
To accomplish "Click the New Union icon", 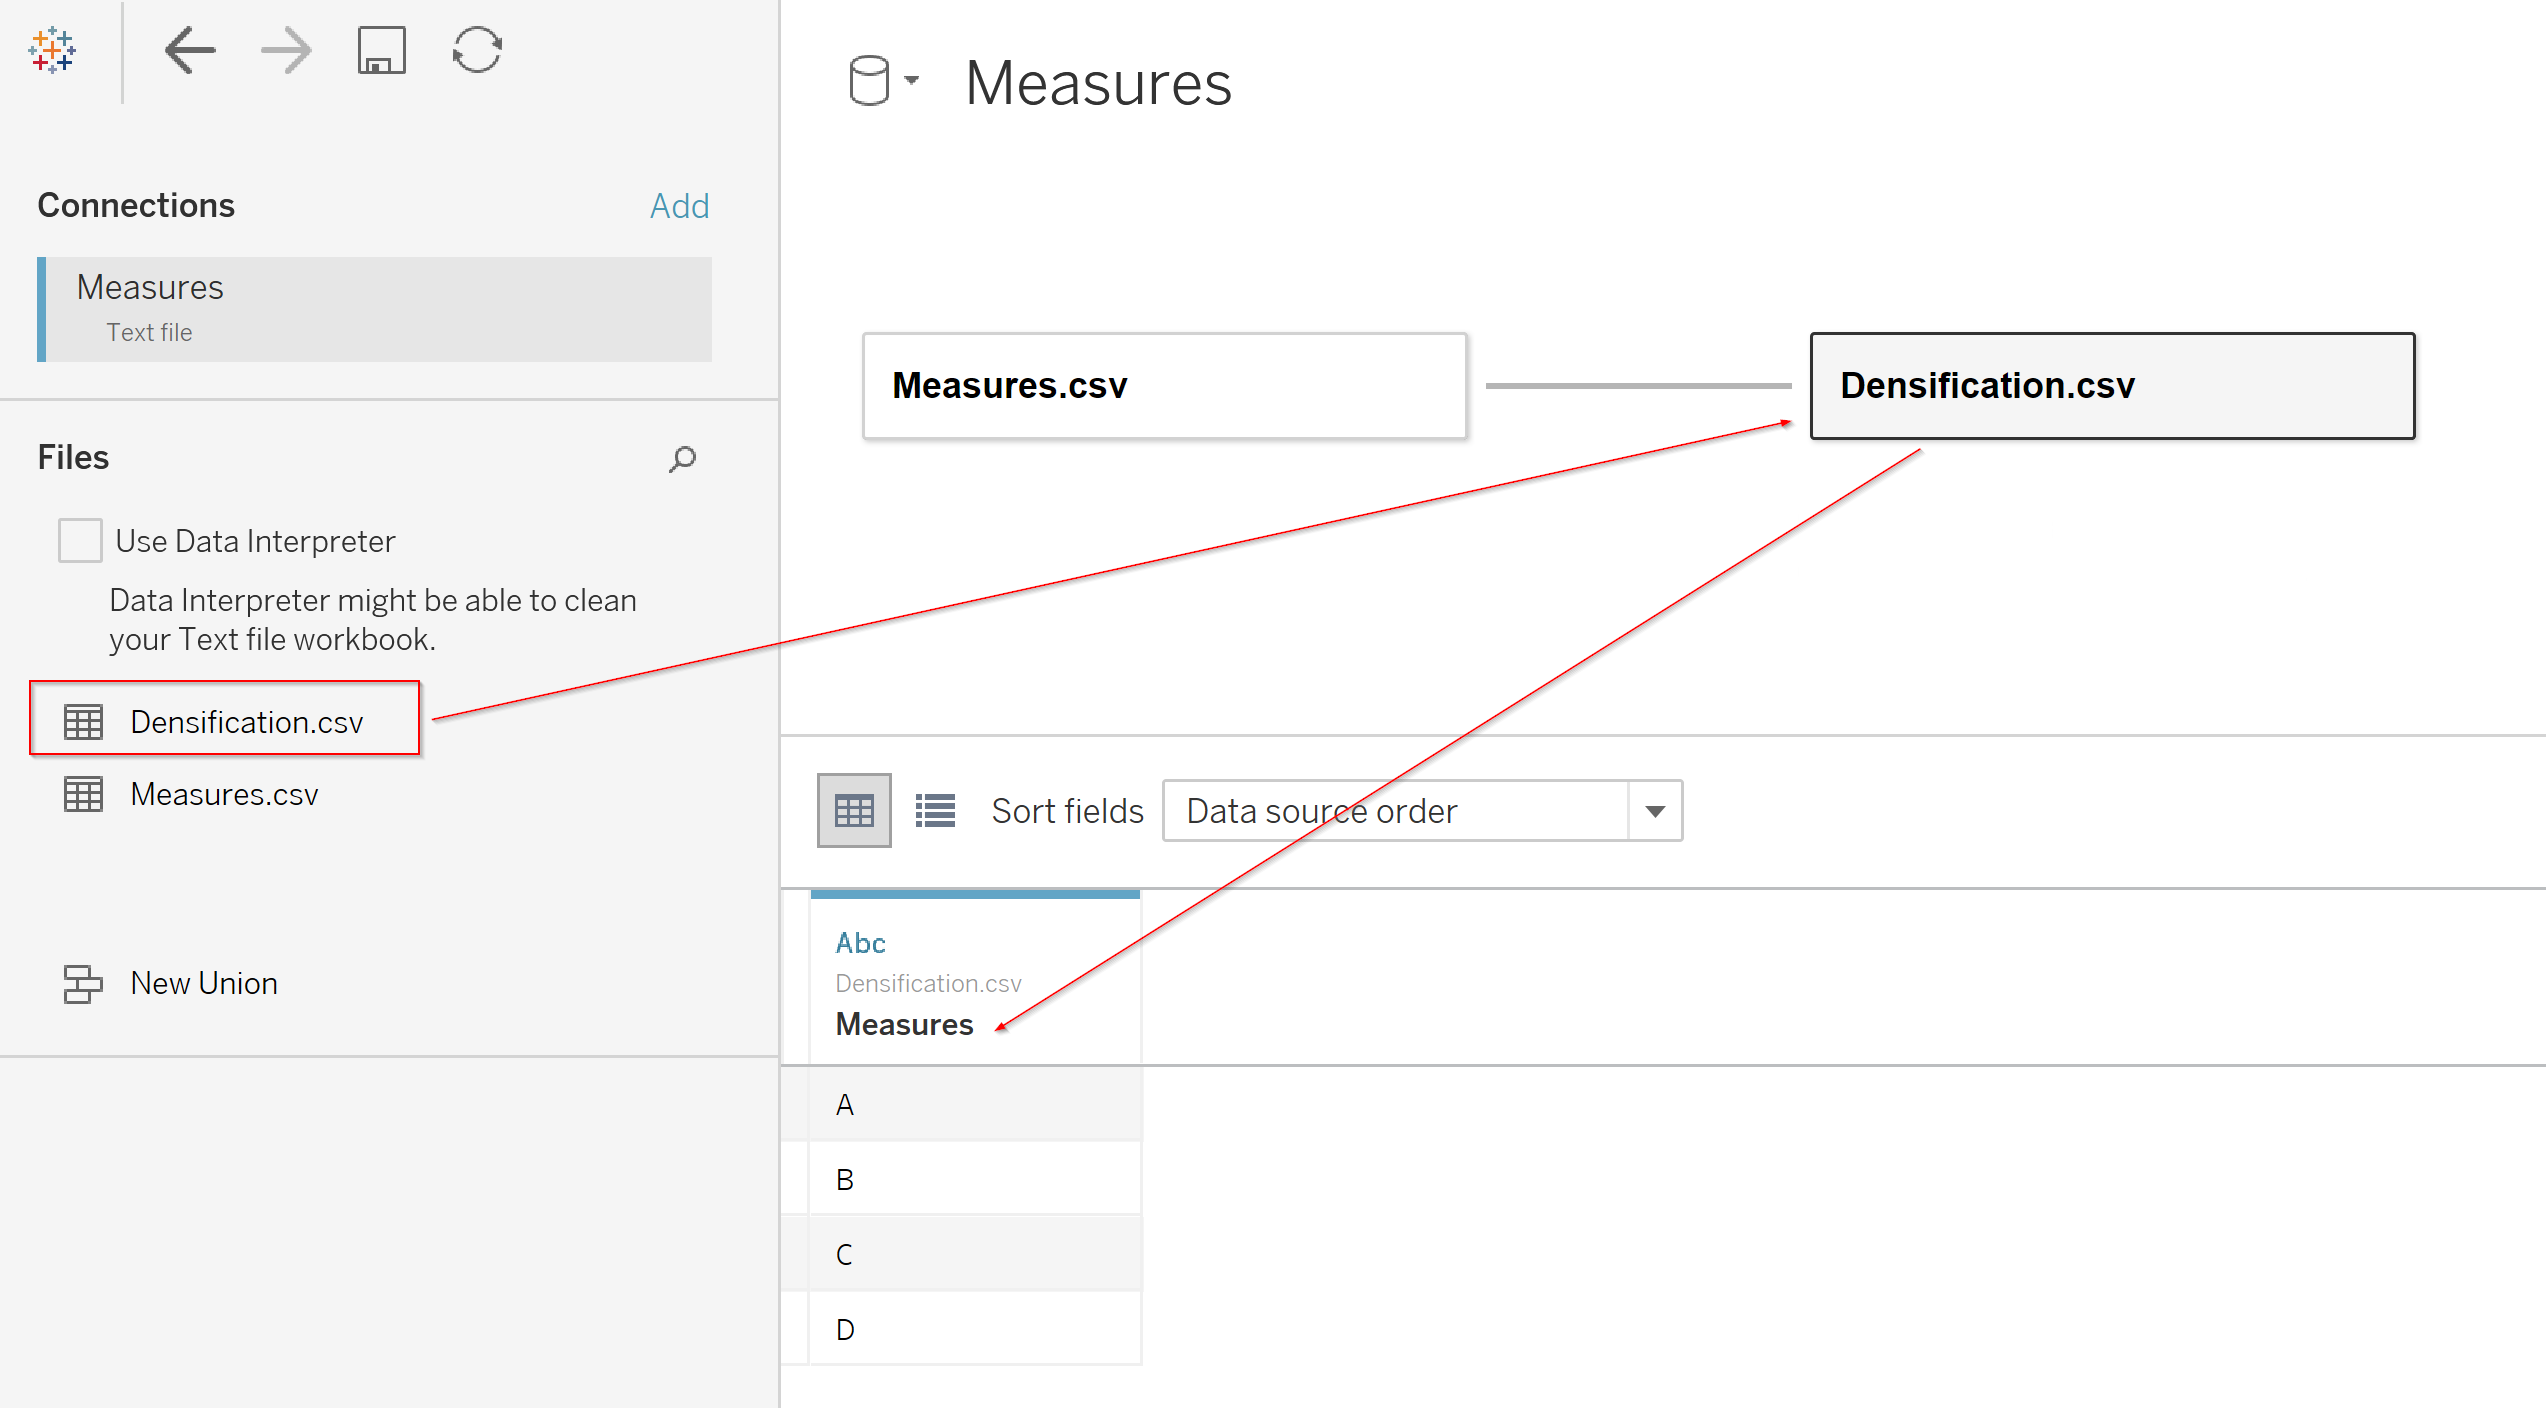I will [83, 983].
